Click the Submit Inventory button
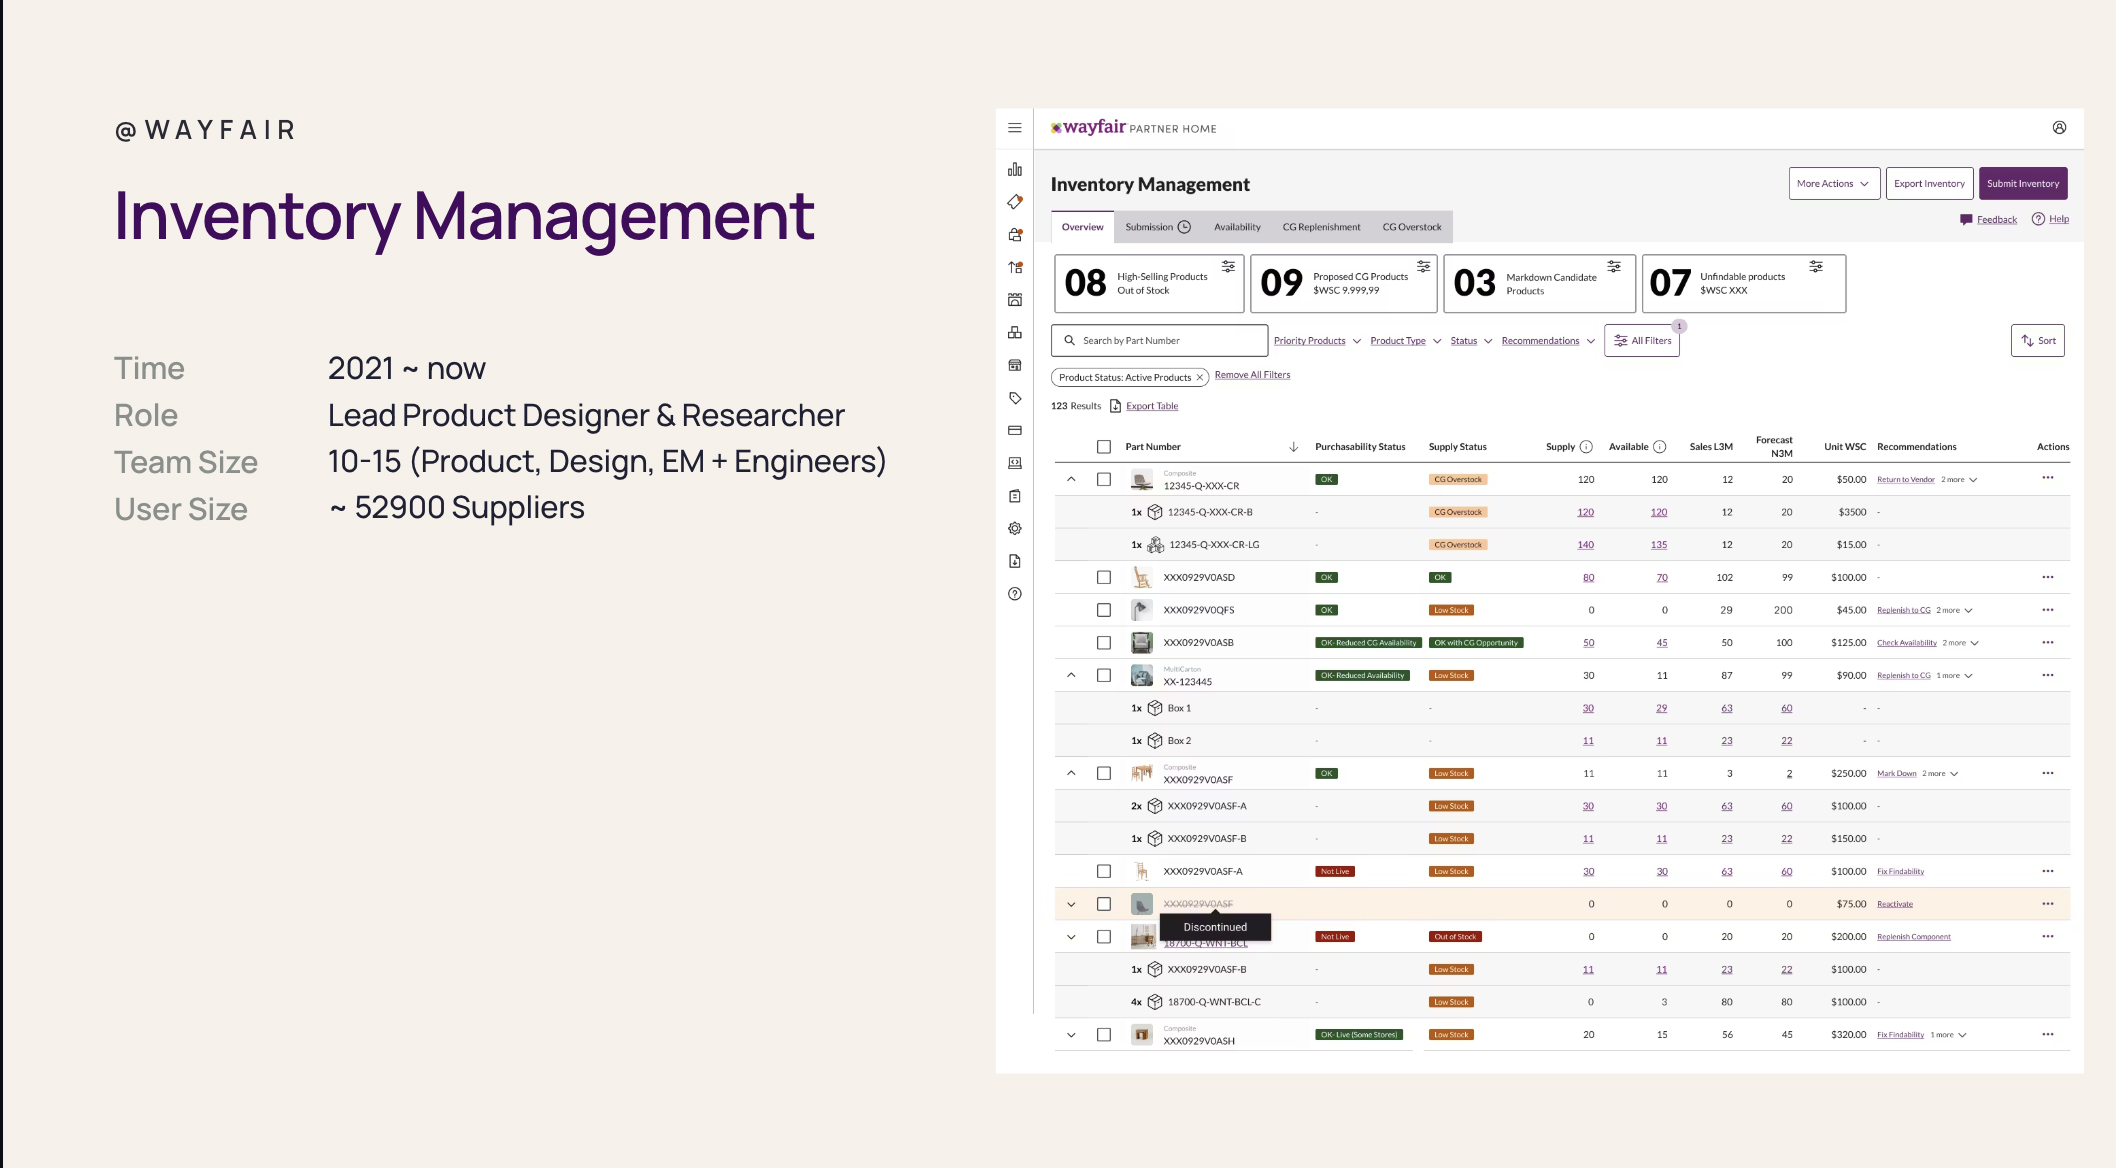The height and width of the screenshot is (1168, 2116). click(x=2023, y=184)
